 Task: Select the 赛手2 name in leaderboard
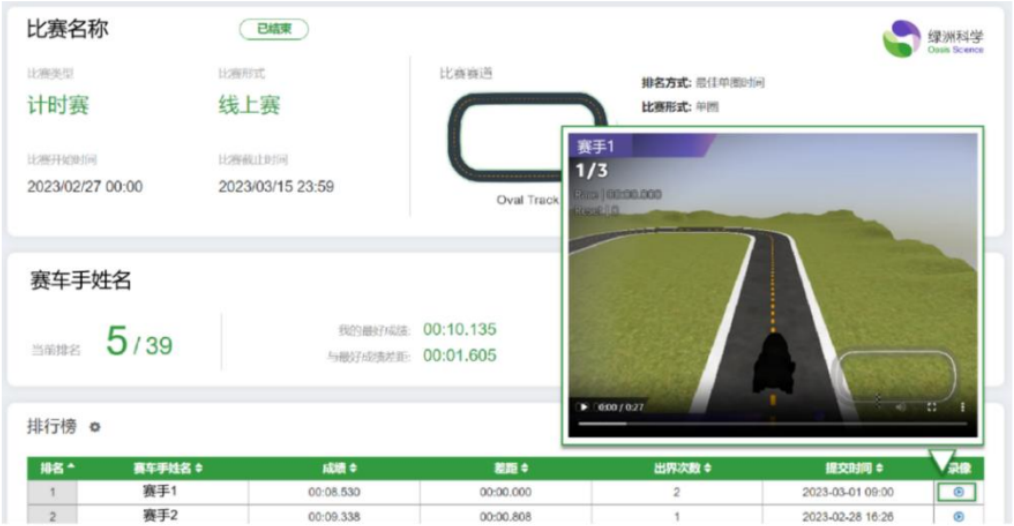tap(160, 516)
